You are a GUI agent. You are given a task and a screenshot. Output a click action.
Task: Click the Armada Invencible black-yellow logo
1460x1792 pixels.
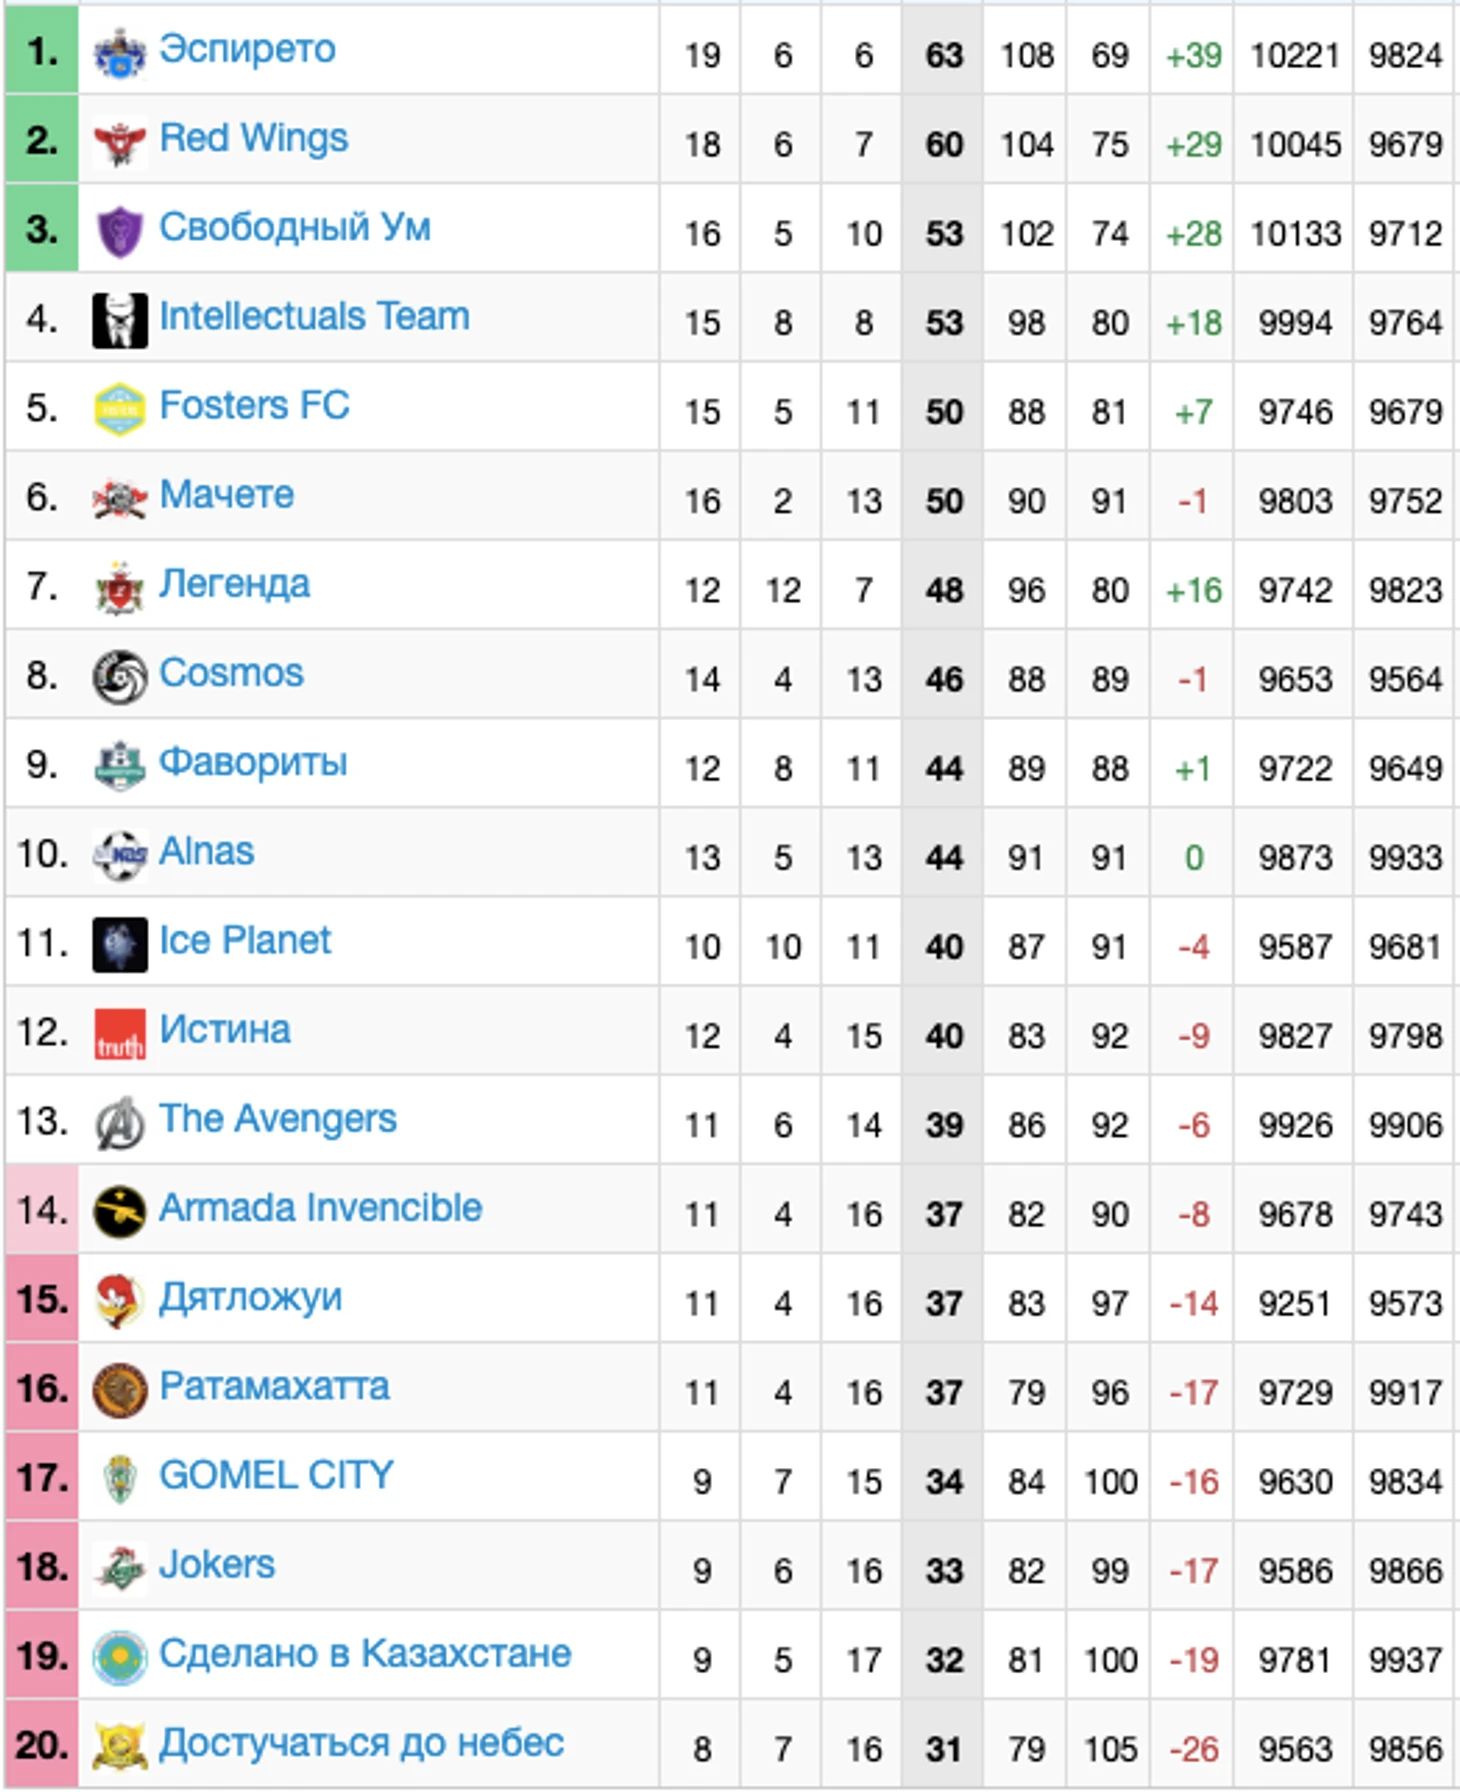point(119,1212)
